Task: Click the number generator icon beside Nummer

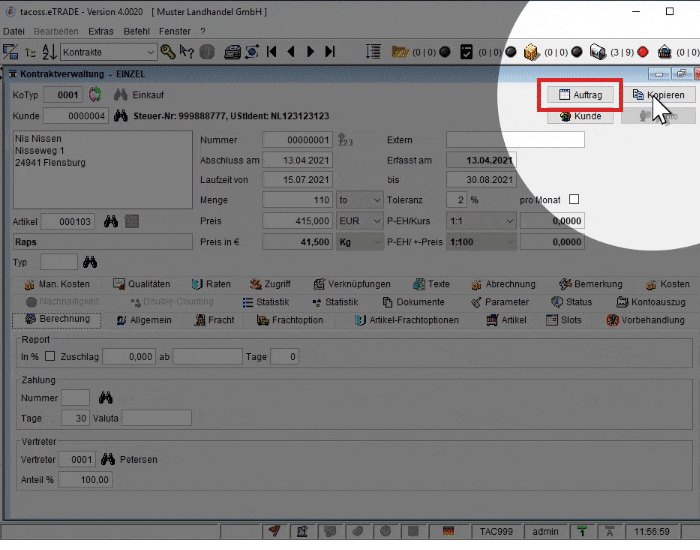Action: click(x=345, y=139)
